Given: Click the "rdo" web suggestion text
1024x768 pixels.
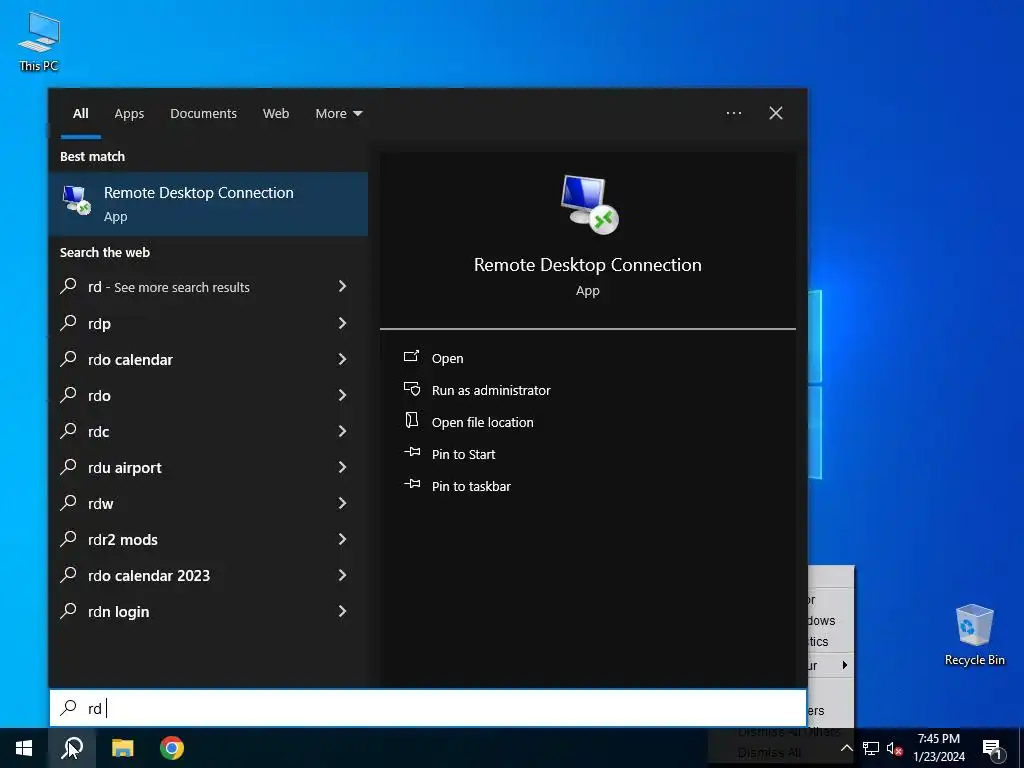Looking at the screenshot, I should [x=99, y=396].
